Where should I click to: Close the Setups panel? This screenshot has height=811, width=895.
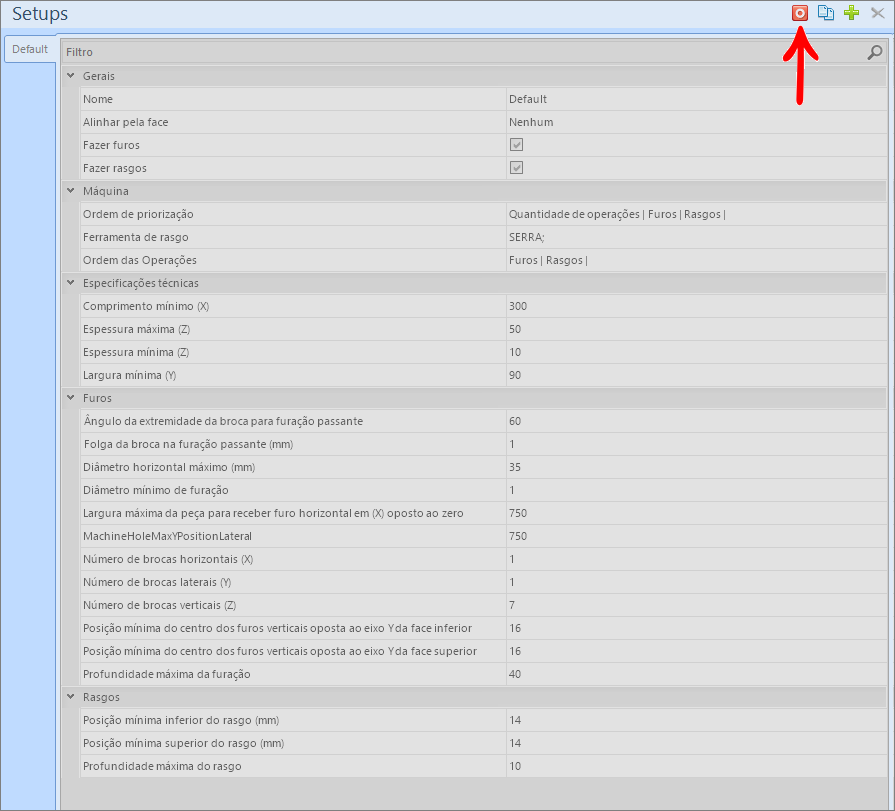coord(877,13)
